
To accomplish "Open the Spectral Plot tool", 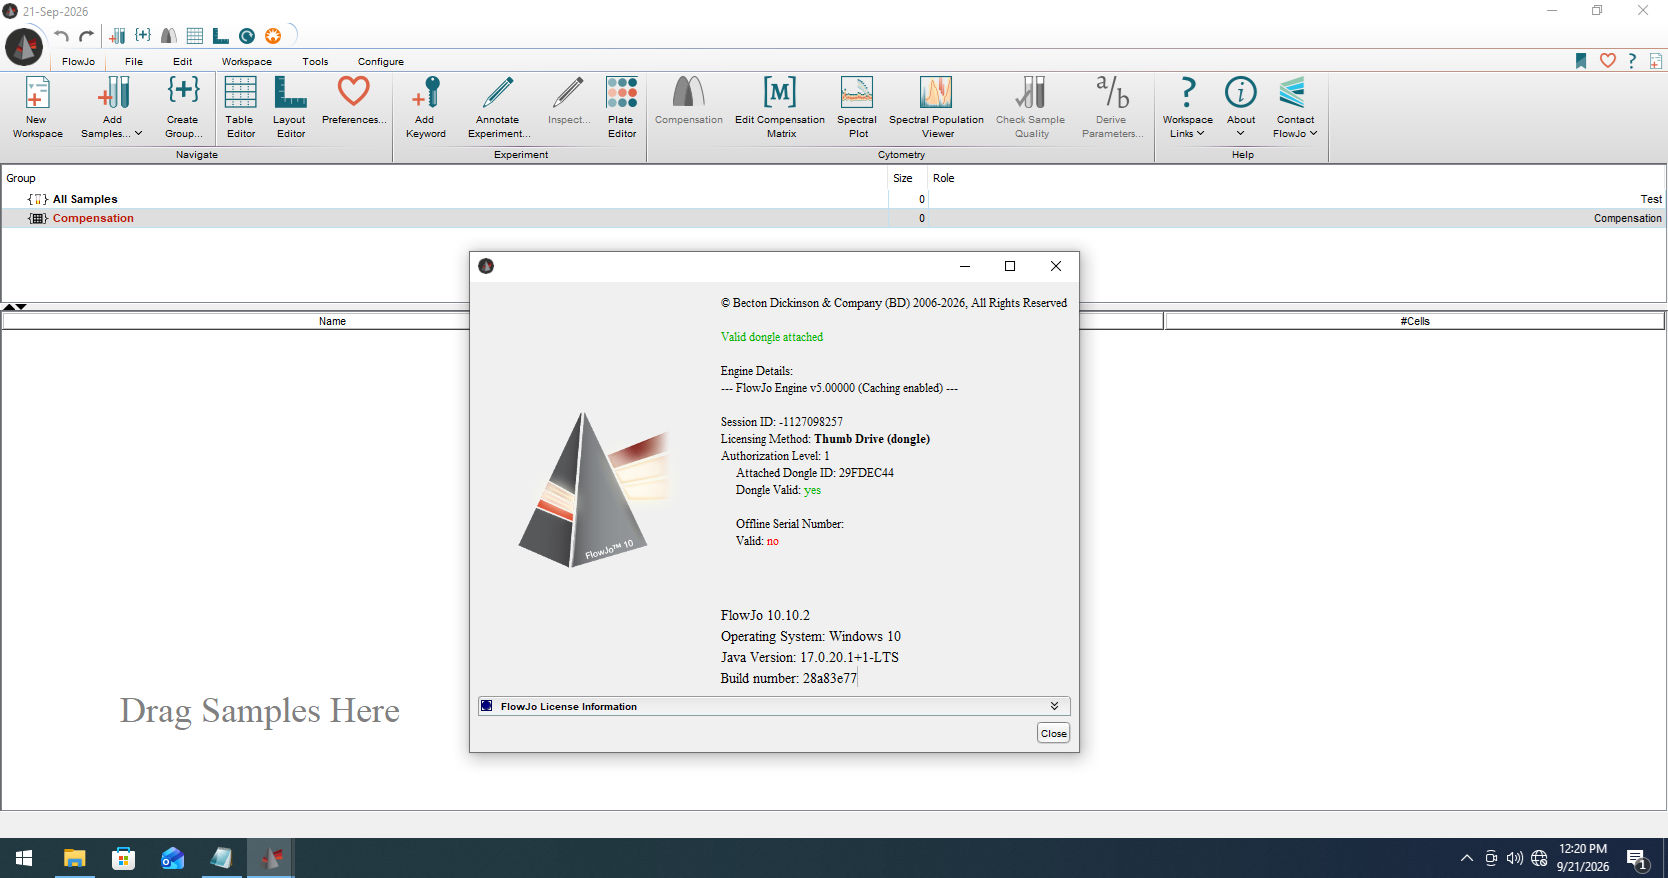I will click(x=857, y=107).
